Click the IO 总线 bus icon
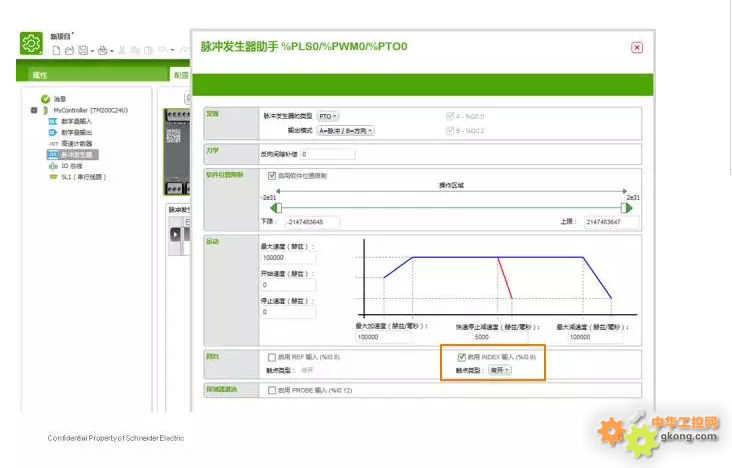 coord(53,165)
